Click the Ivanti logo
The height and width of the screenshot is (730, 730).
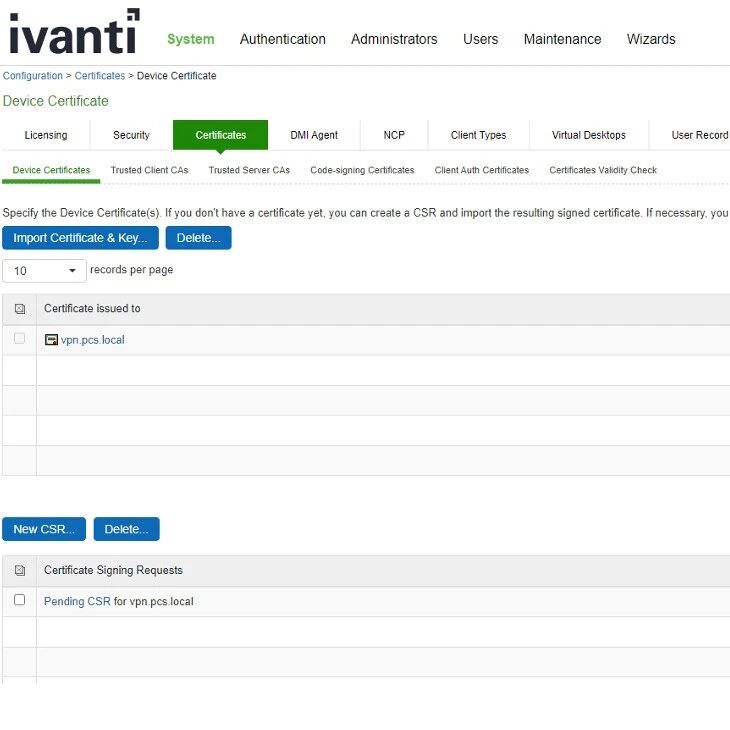[74, 31]
